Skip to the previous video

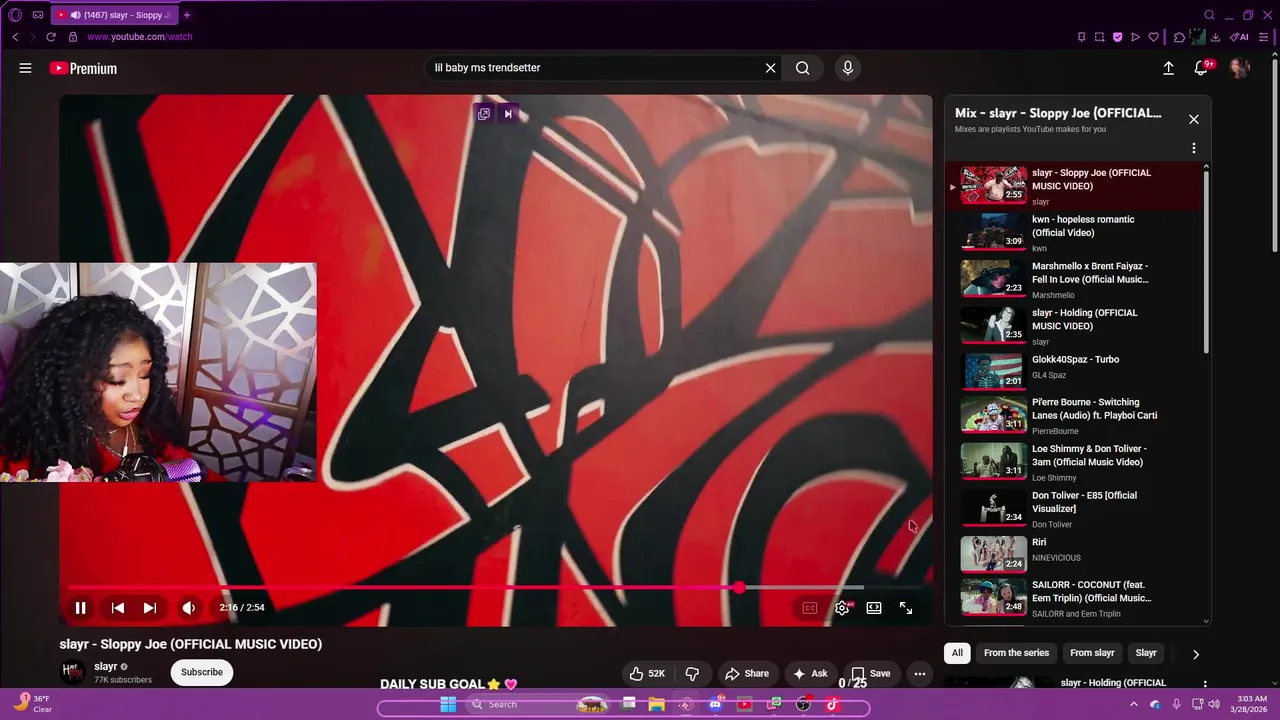tap(117, 608)
